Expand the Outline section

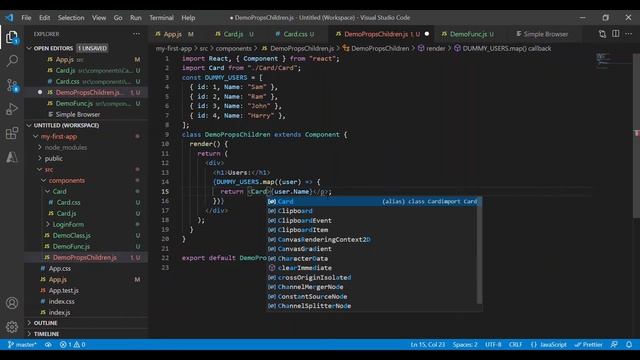coord(29,323)
